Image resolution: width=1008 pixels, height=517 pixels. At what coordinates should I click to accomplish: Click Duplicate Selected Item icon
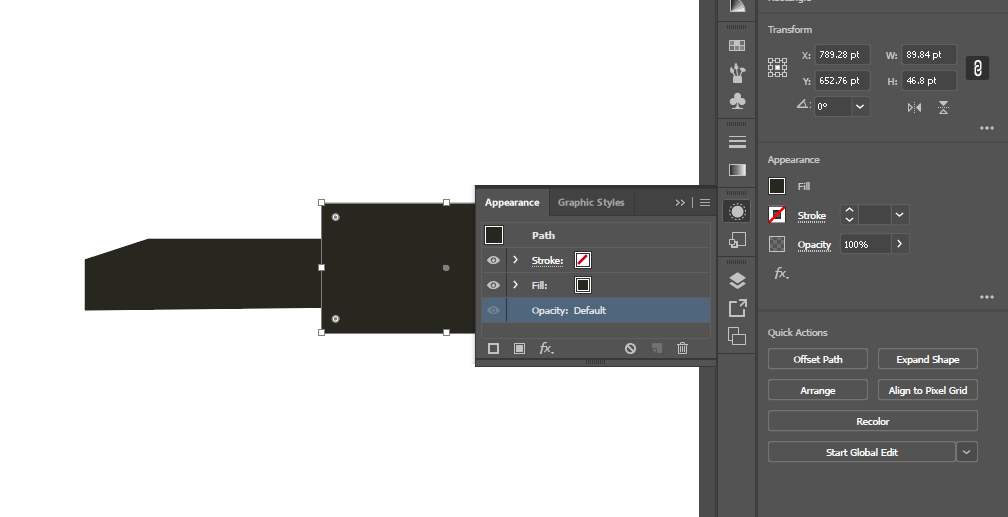coord(656,348)
